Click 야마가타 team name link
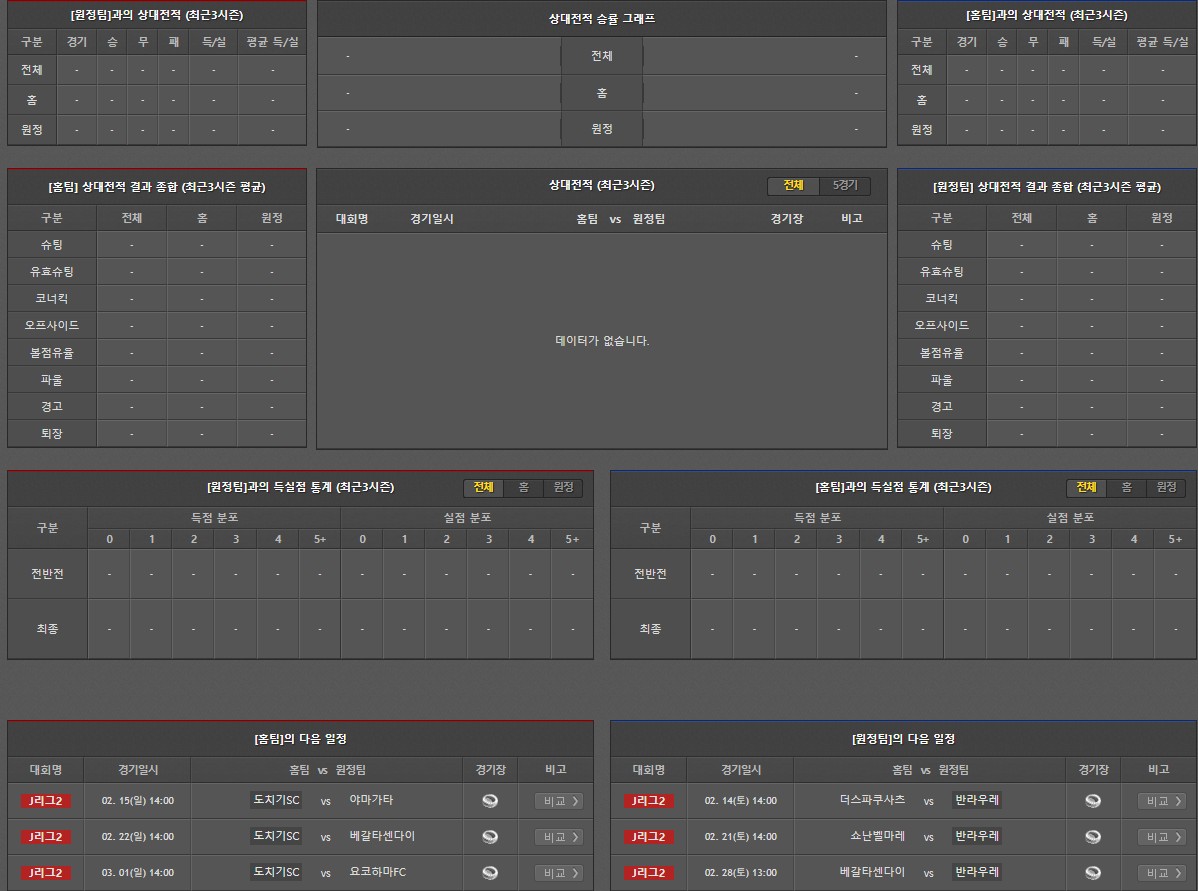This screenshot has height=891, width=1198. [x=371, y=800]
